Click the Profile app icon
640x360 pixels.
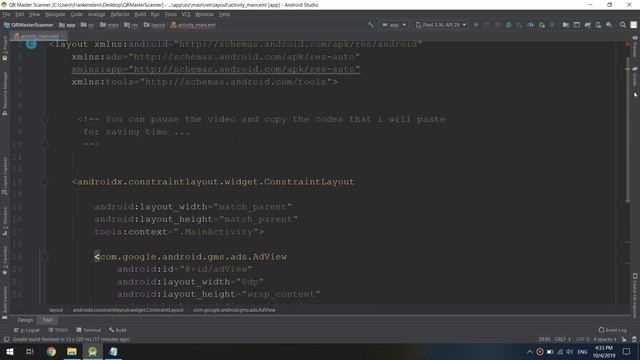click(530, 25)
